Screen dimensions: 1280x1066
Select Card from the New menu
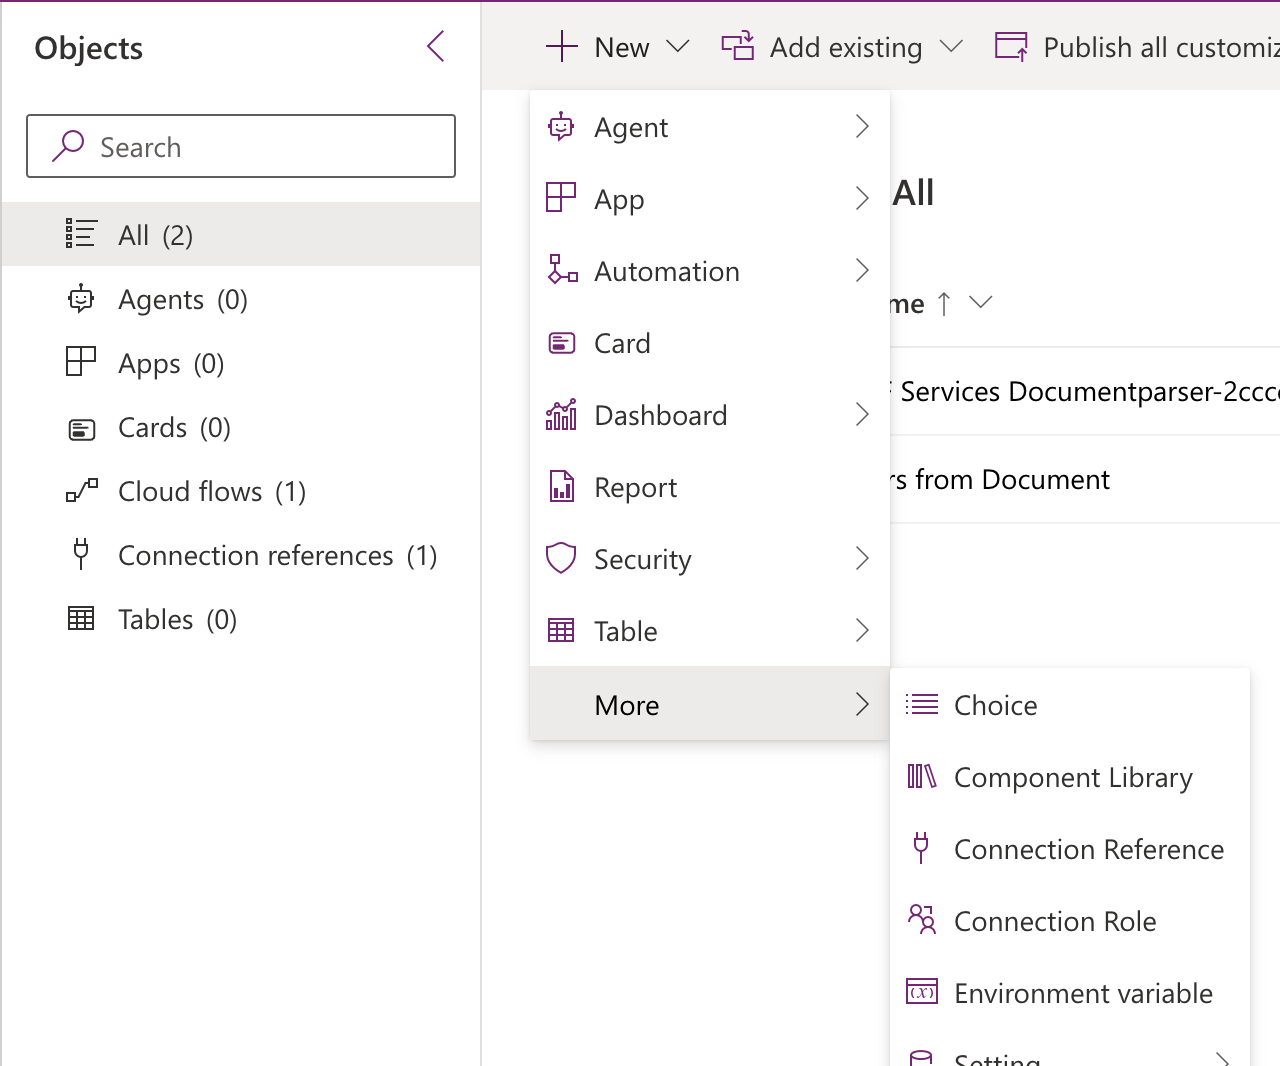622,344
